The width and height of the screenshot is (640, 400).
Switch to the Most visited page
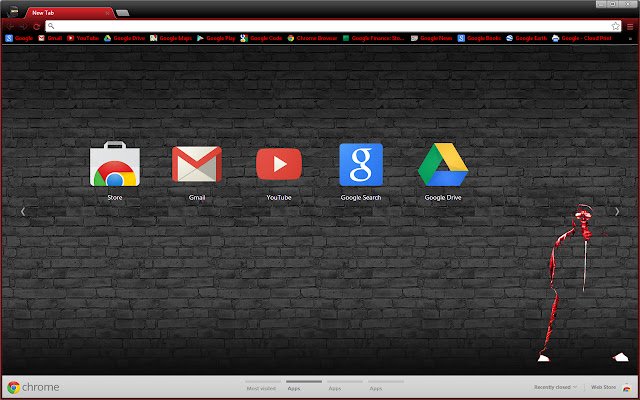(x=262, y=385)
